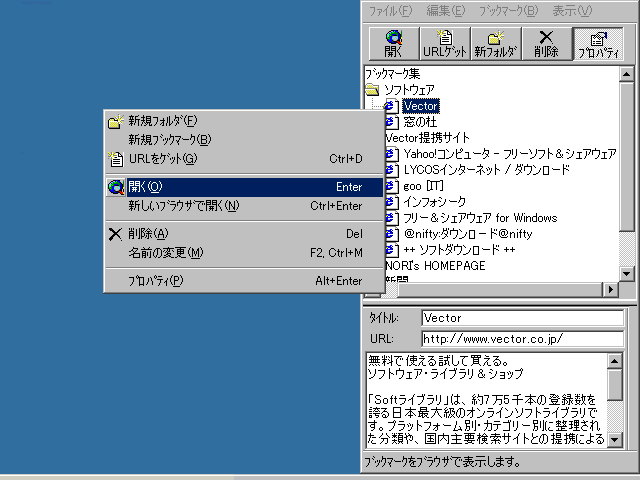This screenshot has height=480, width=640.
Task: Click the page icon beside goo [IT]
Action: (392, 186)
